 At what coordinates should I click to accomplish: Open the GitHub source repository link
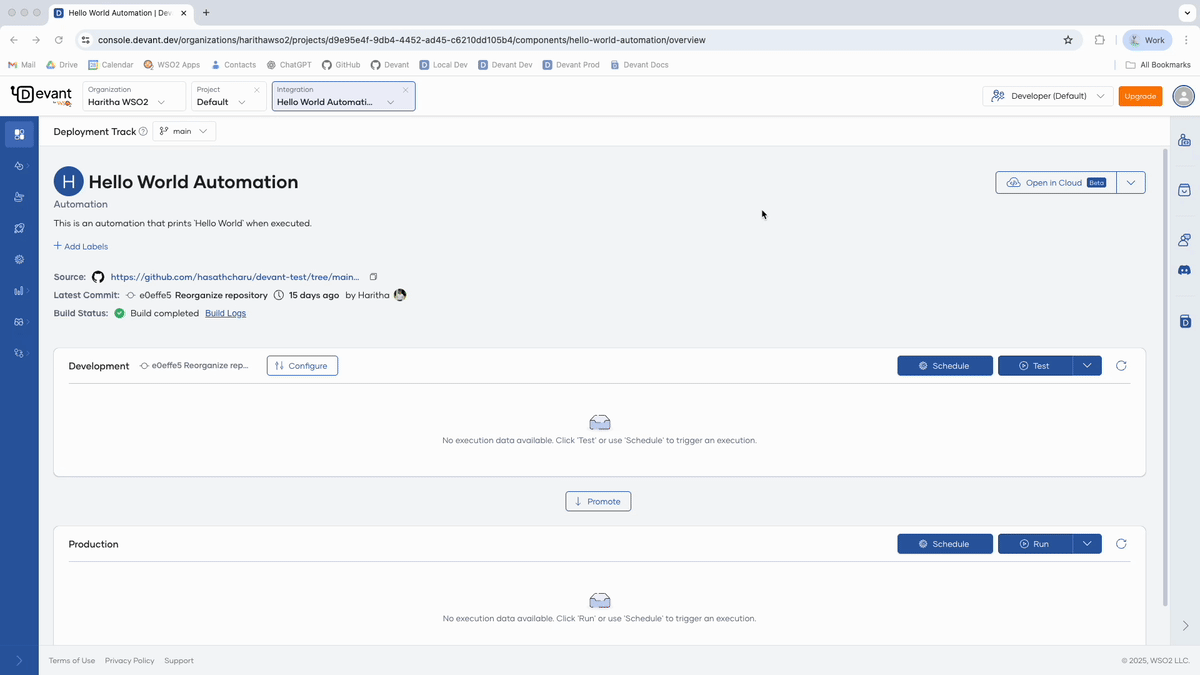234,277
